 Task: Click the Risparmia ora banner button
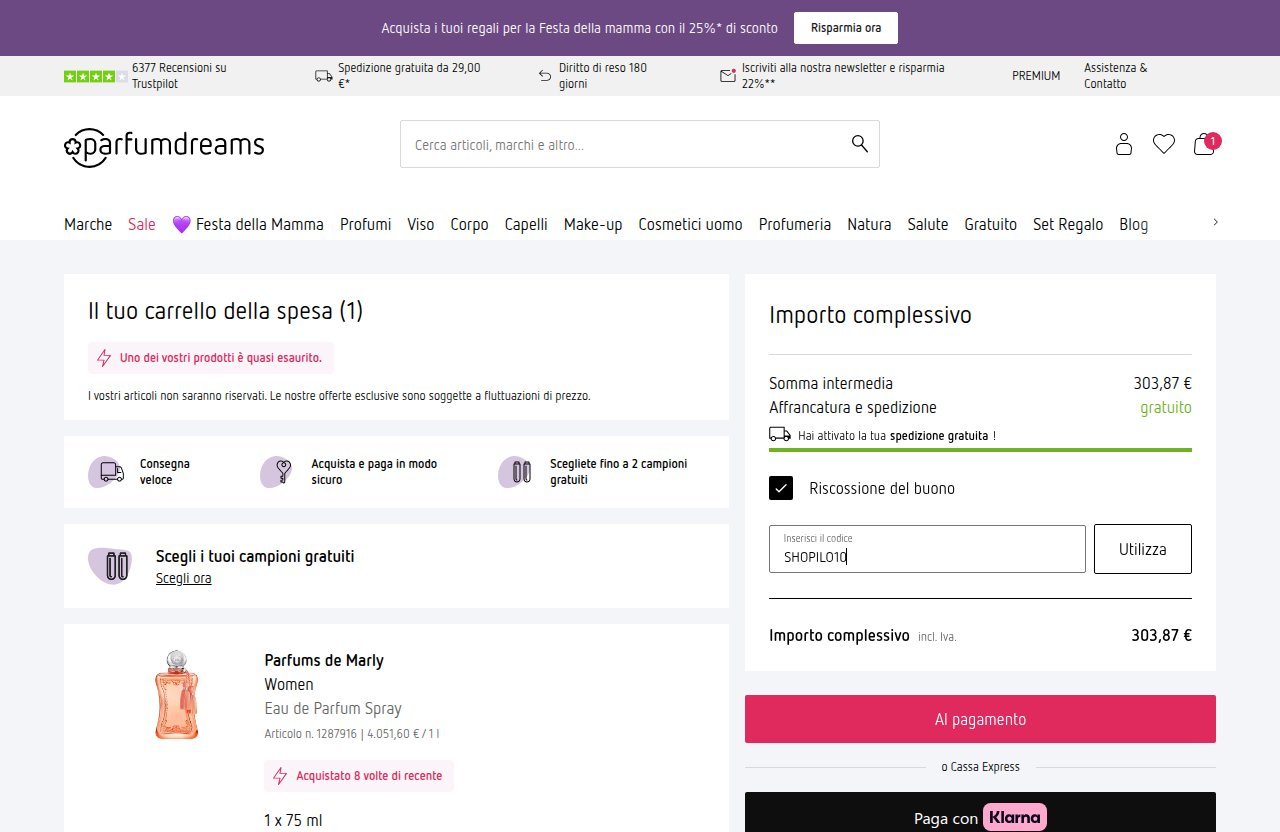[x=846, y=28]
